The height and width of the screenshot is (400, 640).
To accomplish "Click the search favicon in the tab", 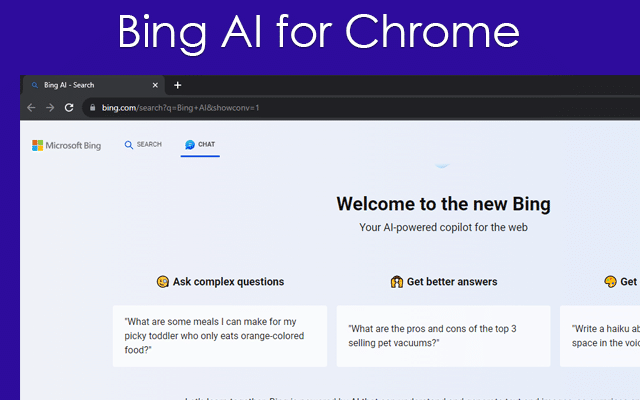I will tap(35, 85).
